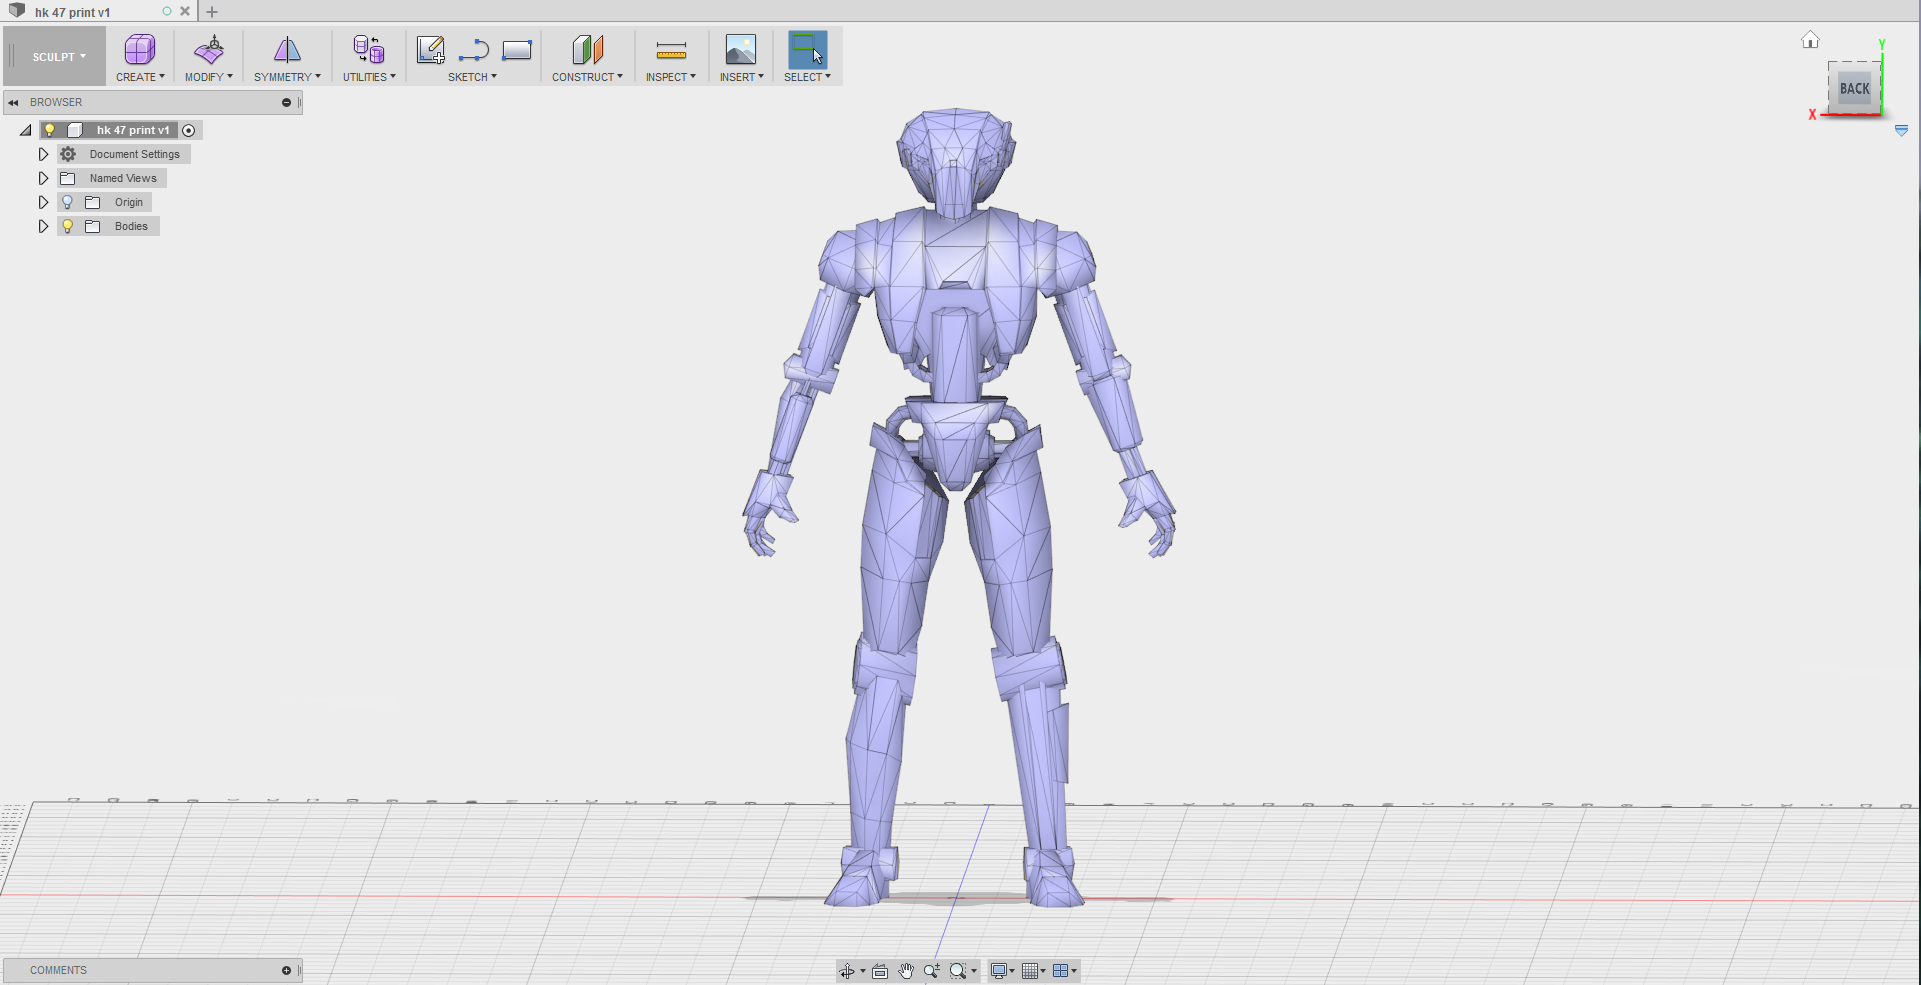Image resolution: width=1921 pixels, height=985 pixels.
Task: Open a new design tab with plus button
Action: (x=212, y=12)
